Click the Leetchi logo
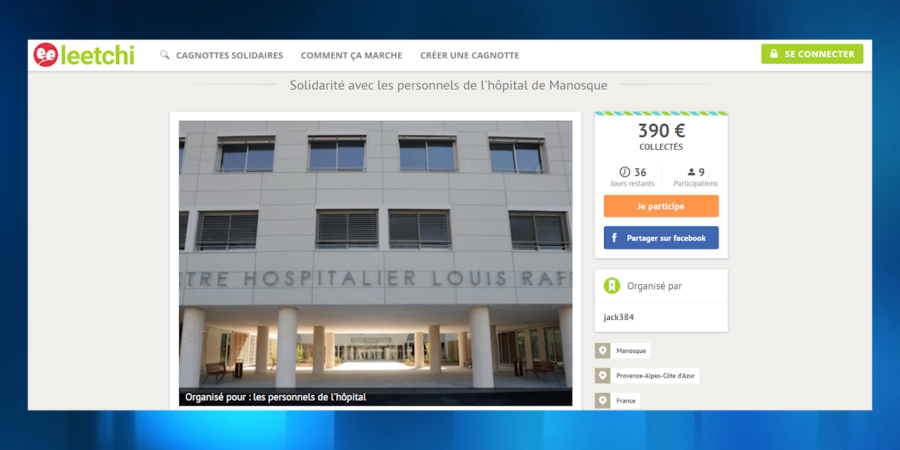The image size is (900, 450). pos(84,55)
